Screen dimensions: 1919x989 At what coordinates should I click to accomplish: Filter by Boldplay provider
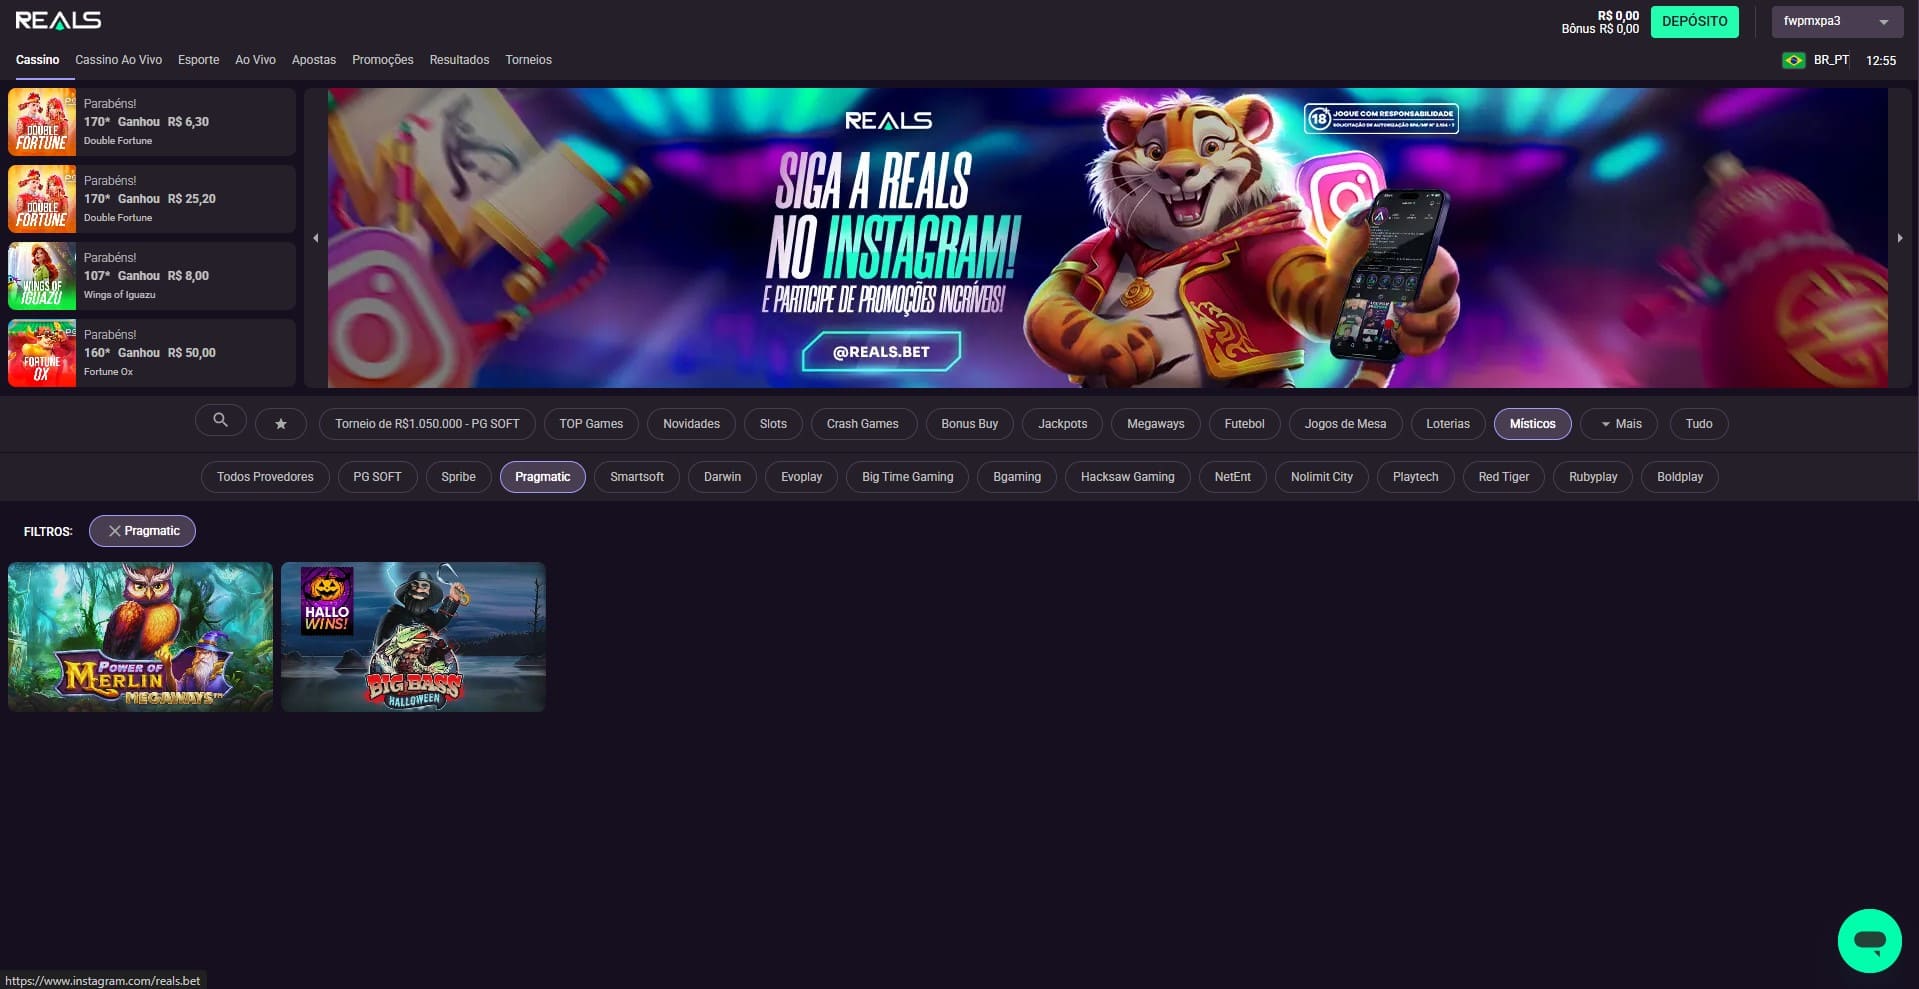(1679, 477)
